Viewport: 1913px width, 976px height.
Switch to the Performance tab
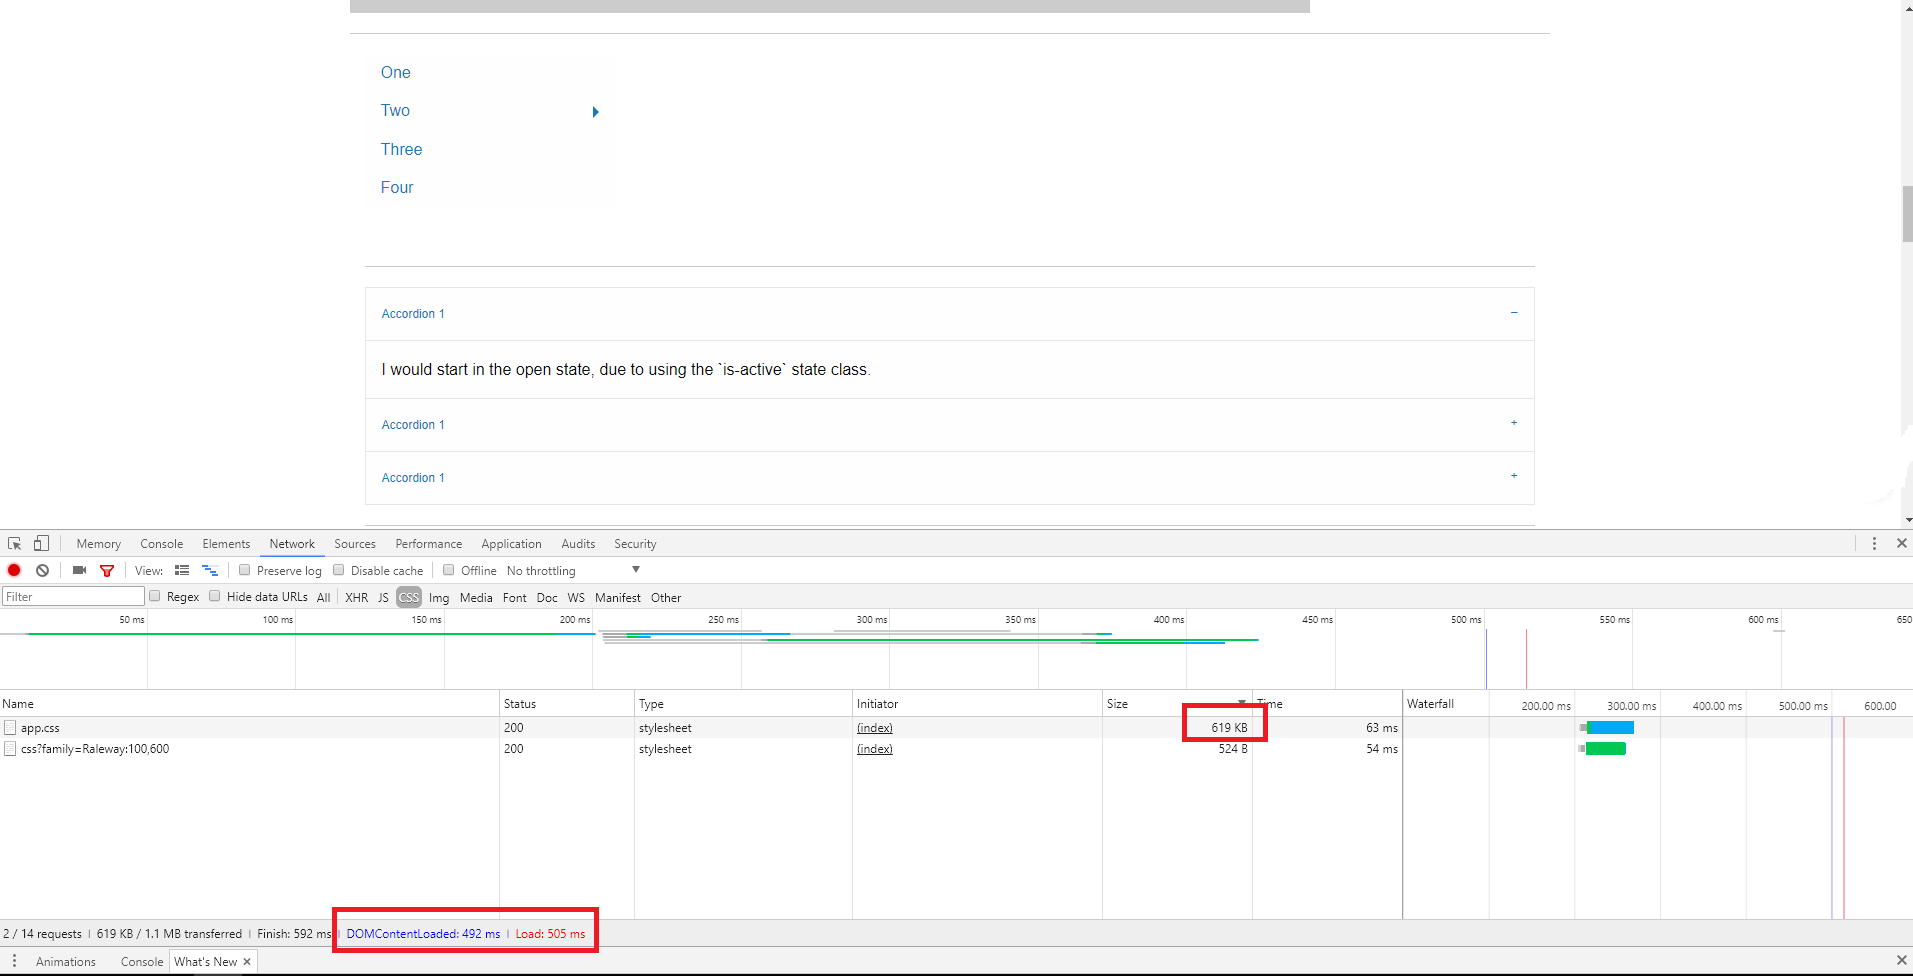428,544
